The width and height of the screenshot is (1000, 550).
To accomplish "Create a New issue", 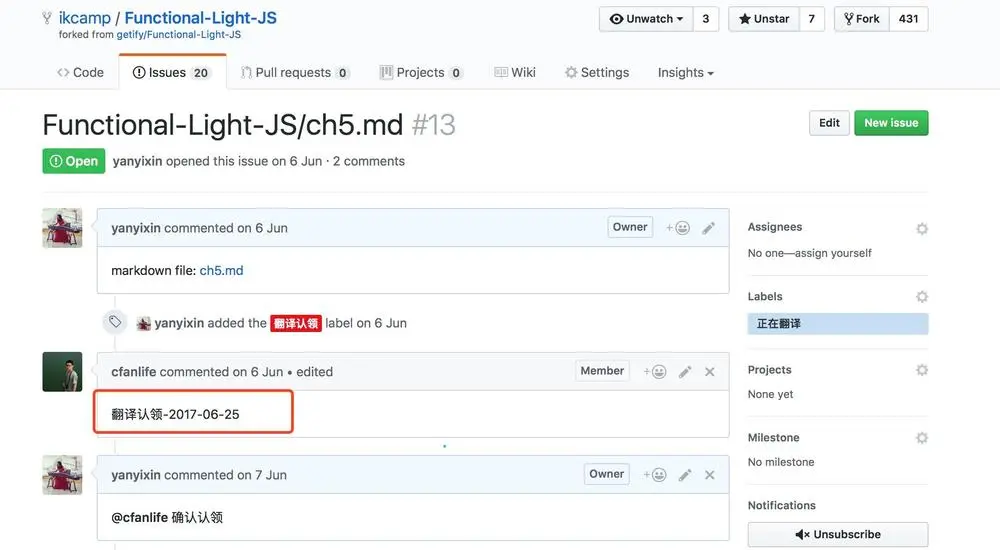I will [x=891, y=123].
